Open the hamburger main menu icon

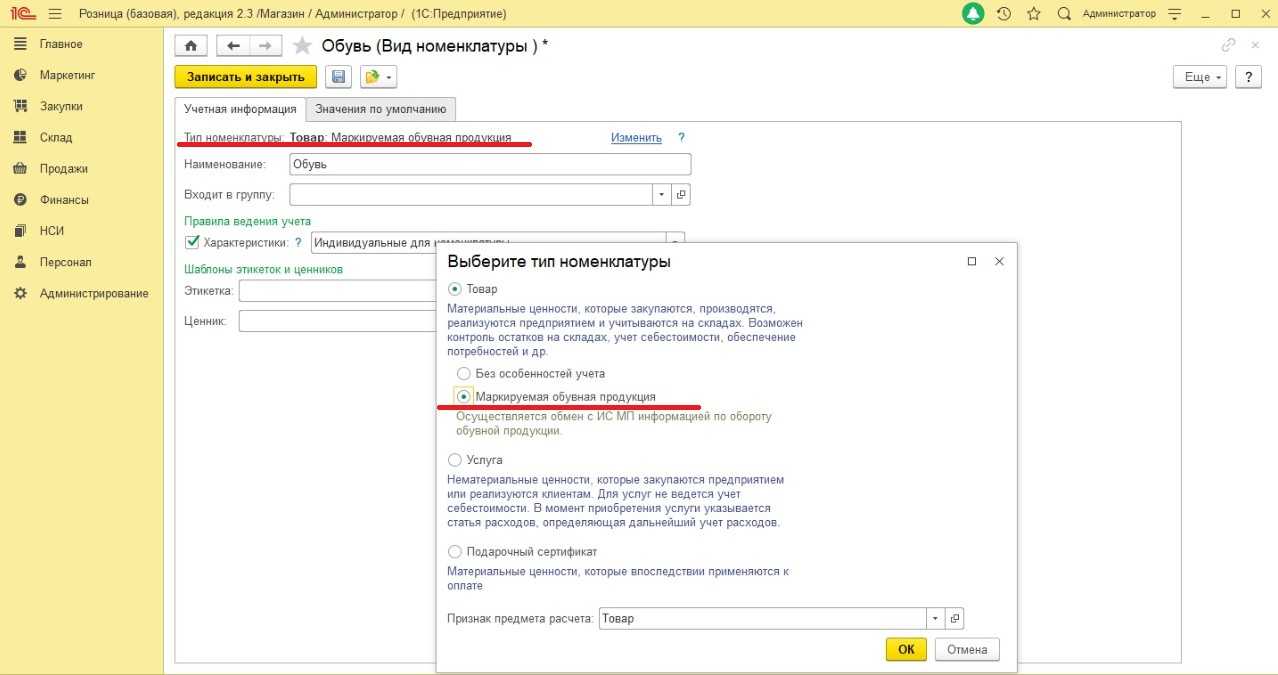[54, 14]
